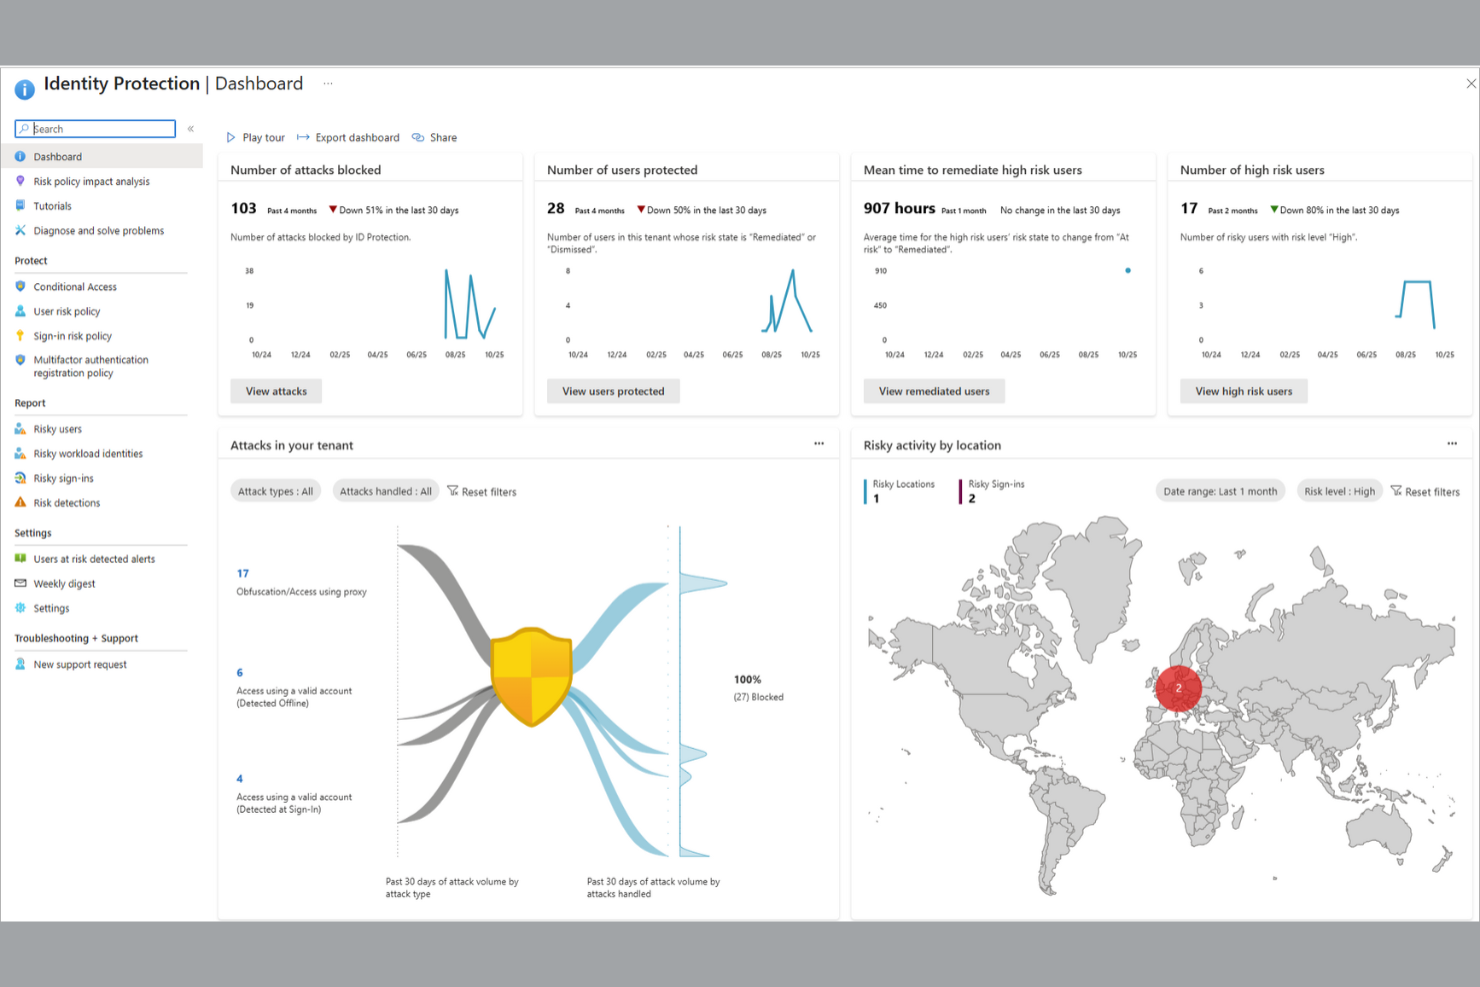Click the 17 Obfuscation/Access using proxy count
The image size is (1480, 987).
click(243, 573)
